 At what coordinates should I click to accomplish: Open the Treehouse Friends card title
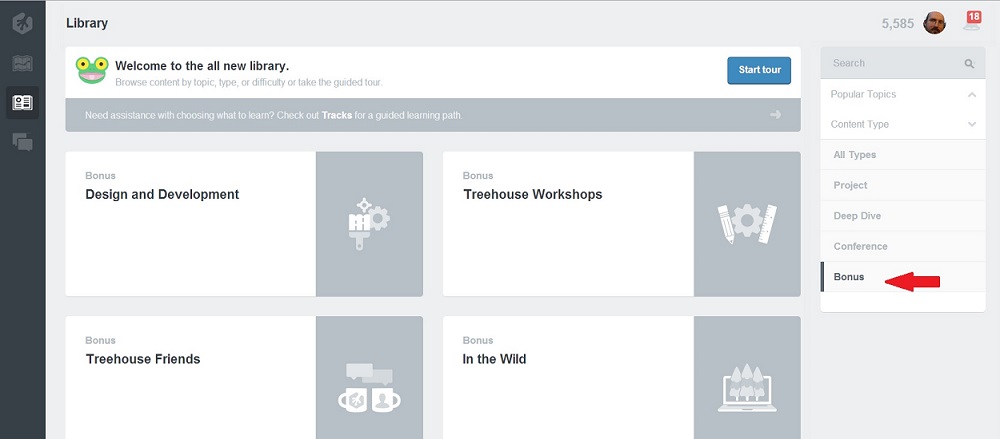tap(143, 359)
